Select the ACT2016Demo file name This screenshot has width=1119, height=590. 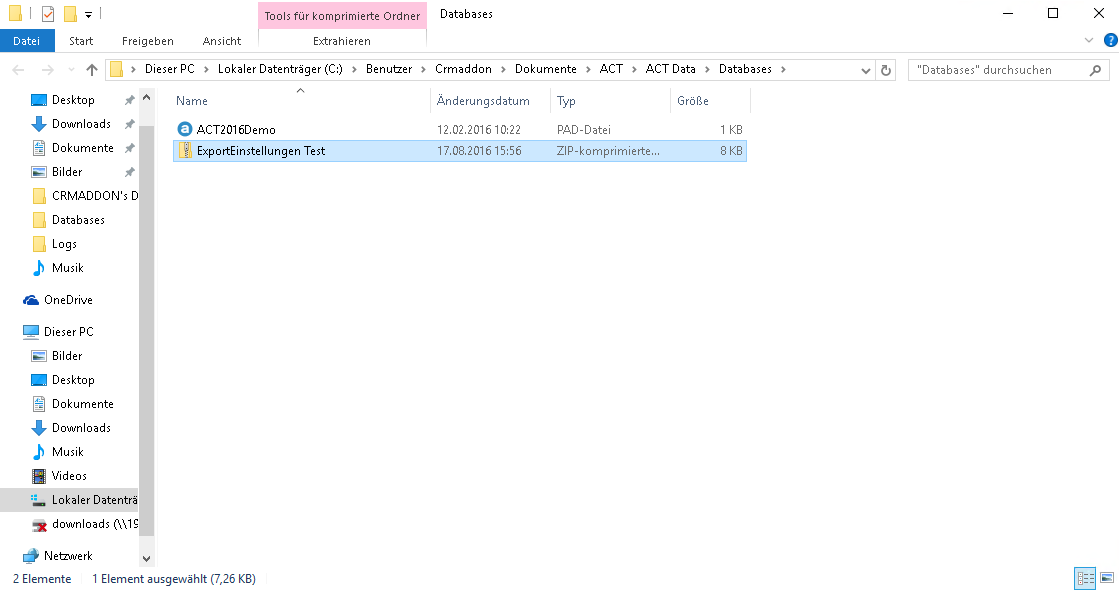coord(236,130)
